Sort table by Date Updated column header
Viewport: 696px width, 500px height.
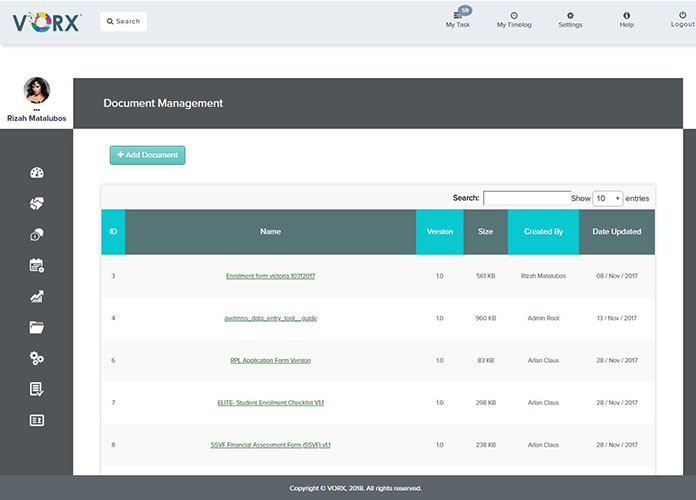(x=617, y=231)
